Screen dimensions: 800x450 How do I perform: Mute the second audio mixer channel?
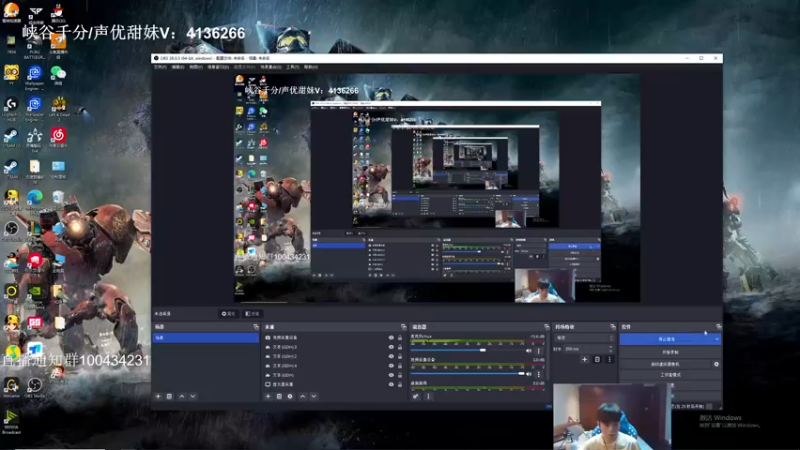[529, 374]
